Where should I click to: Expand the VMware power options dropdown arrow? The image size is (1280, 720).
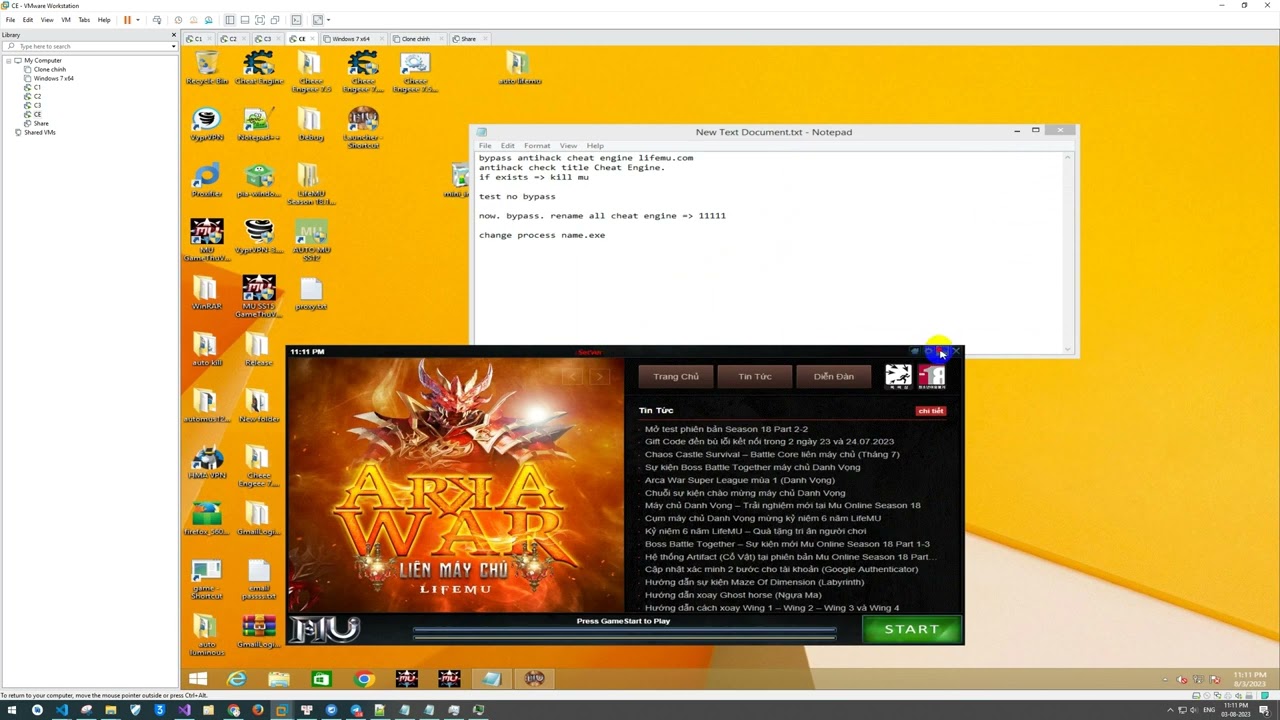[x=137, y=20]
